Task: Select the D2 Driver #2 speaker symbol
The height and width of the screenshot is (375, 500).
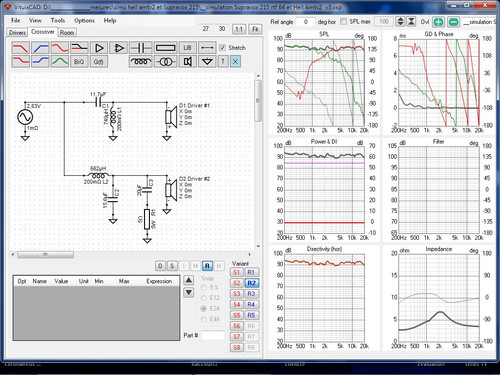Action: pos(171,190)
